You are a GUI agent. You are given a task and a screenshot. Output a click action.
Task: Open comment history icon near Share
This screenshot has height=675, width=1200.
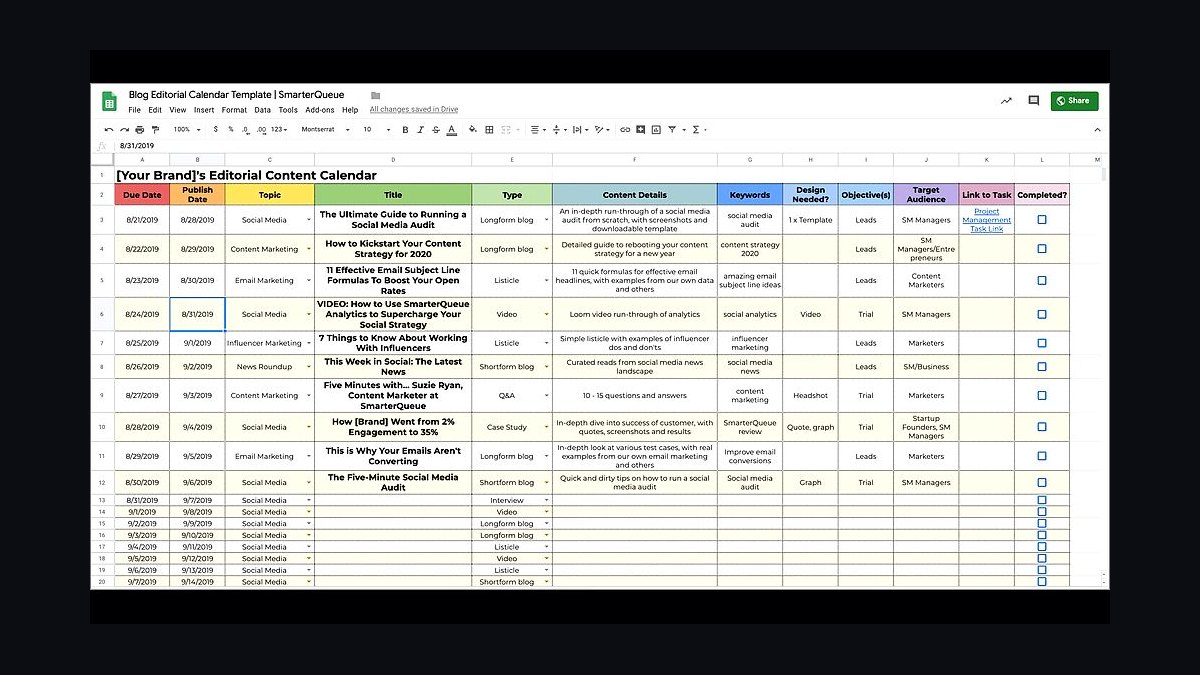(1034, 100)
